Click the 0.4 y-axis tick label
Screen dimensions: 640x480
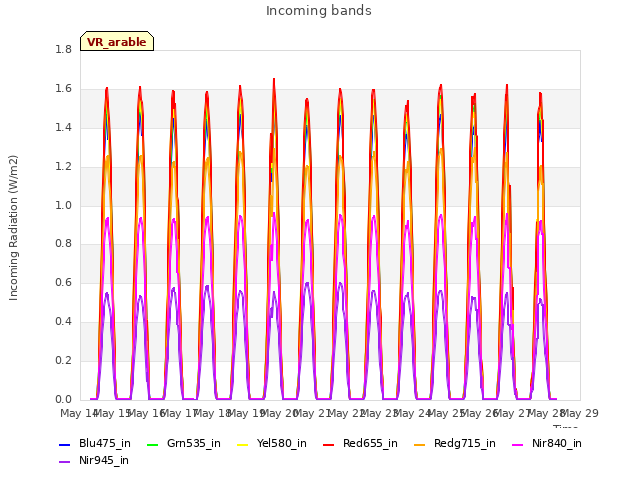coord(63,322)
